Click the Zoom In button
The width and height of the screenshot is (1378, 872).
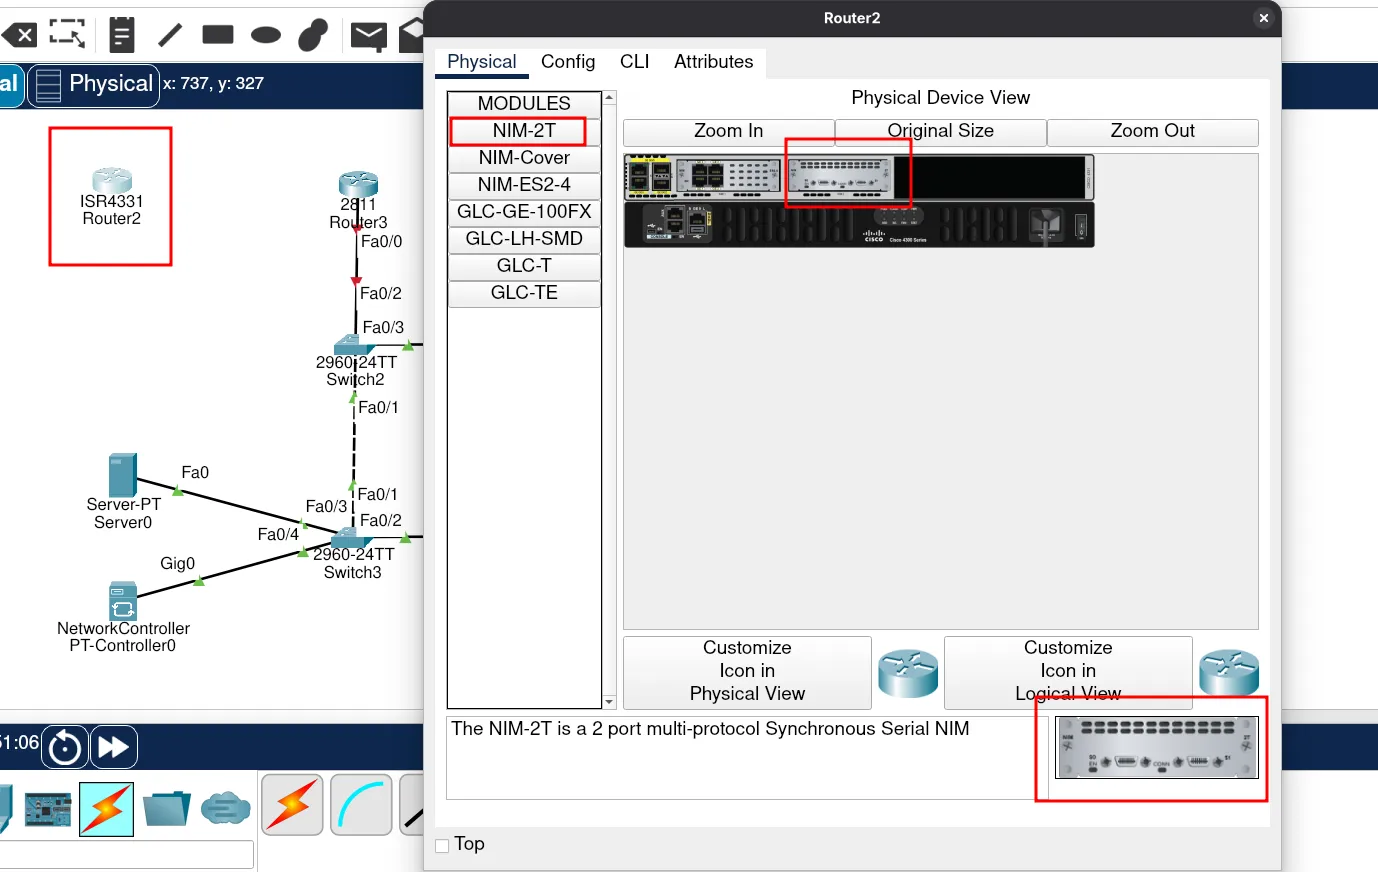pos(728,132)
